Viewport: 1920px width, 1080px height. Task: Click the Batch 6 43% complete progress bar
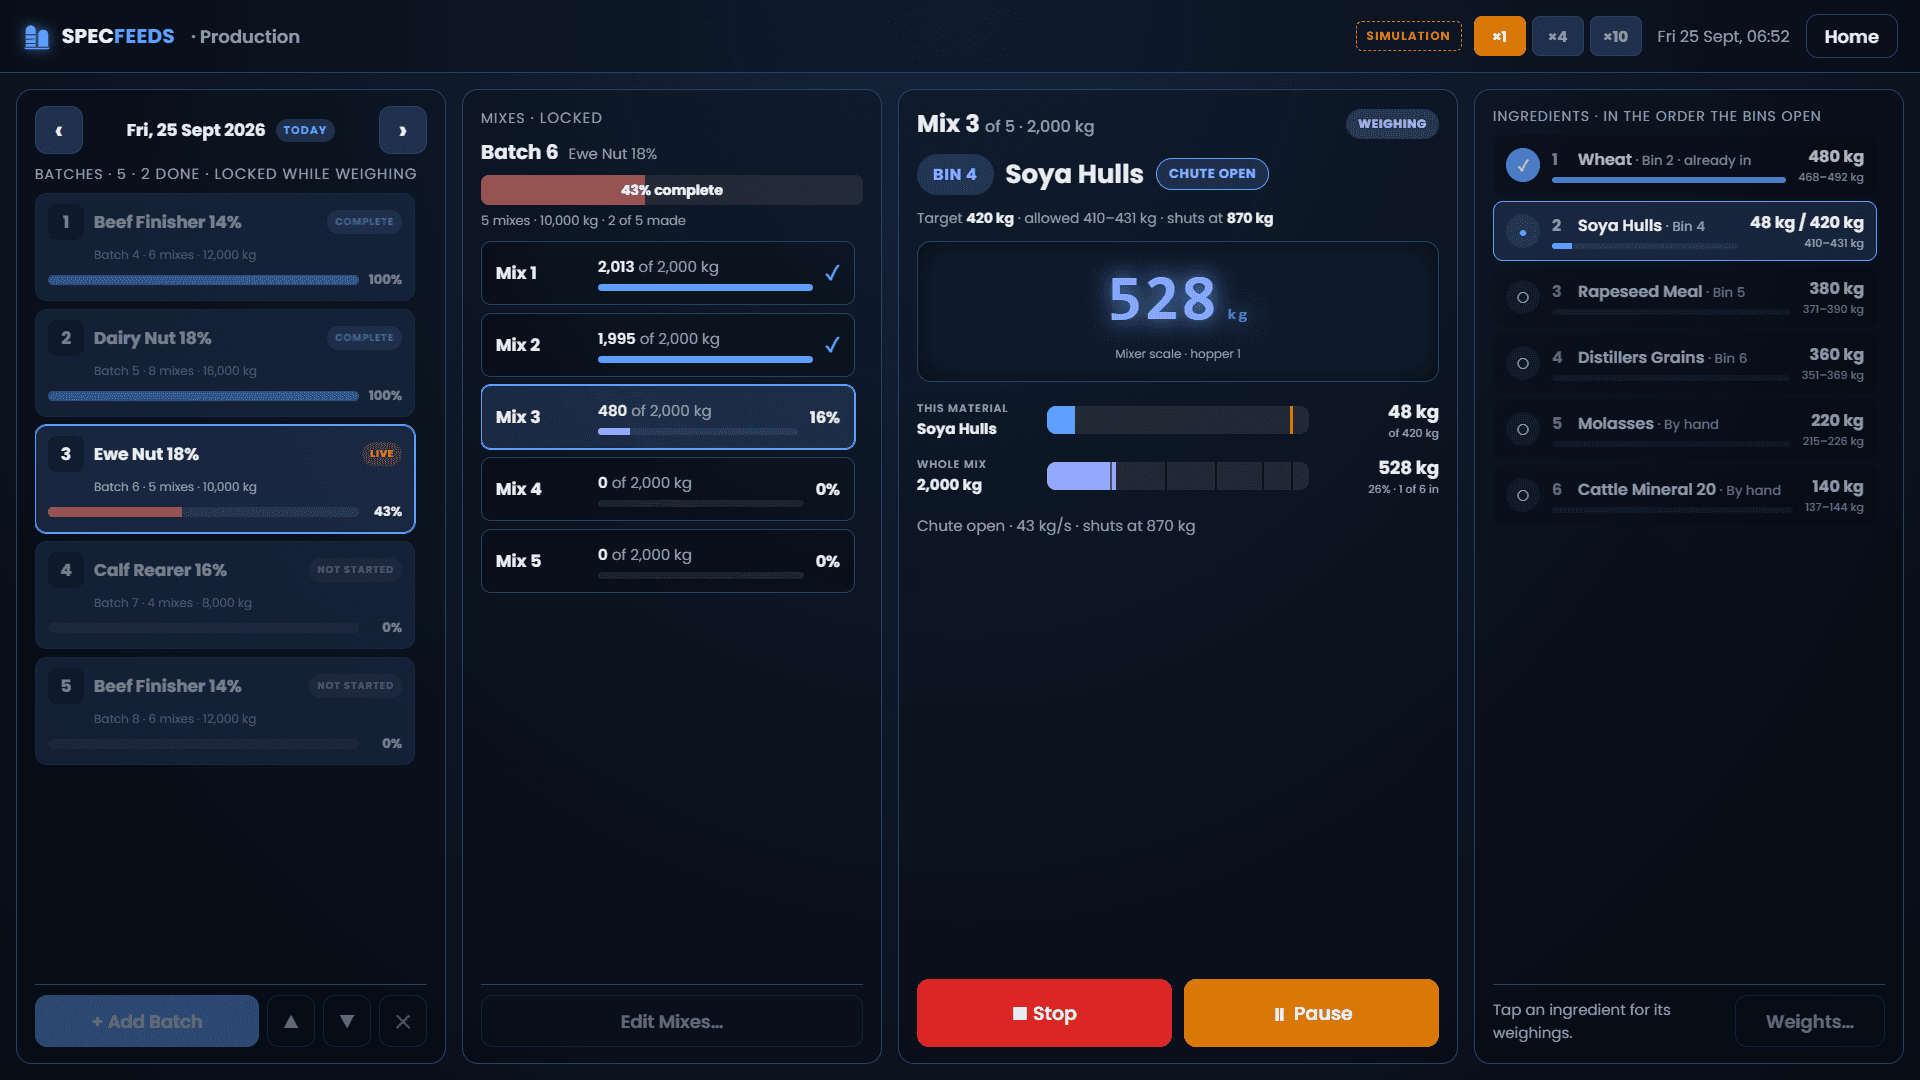671,190
